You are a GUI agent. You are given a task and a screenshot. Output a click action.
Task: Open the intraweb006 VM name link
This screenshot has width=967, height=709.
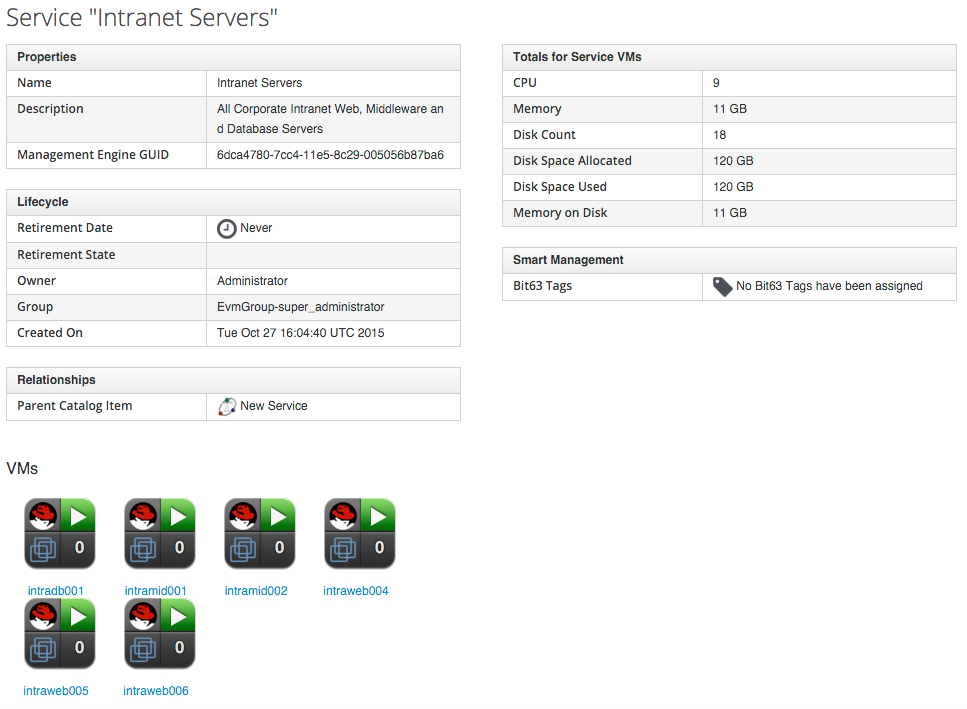pyautogui.click(x=156, y=691)
